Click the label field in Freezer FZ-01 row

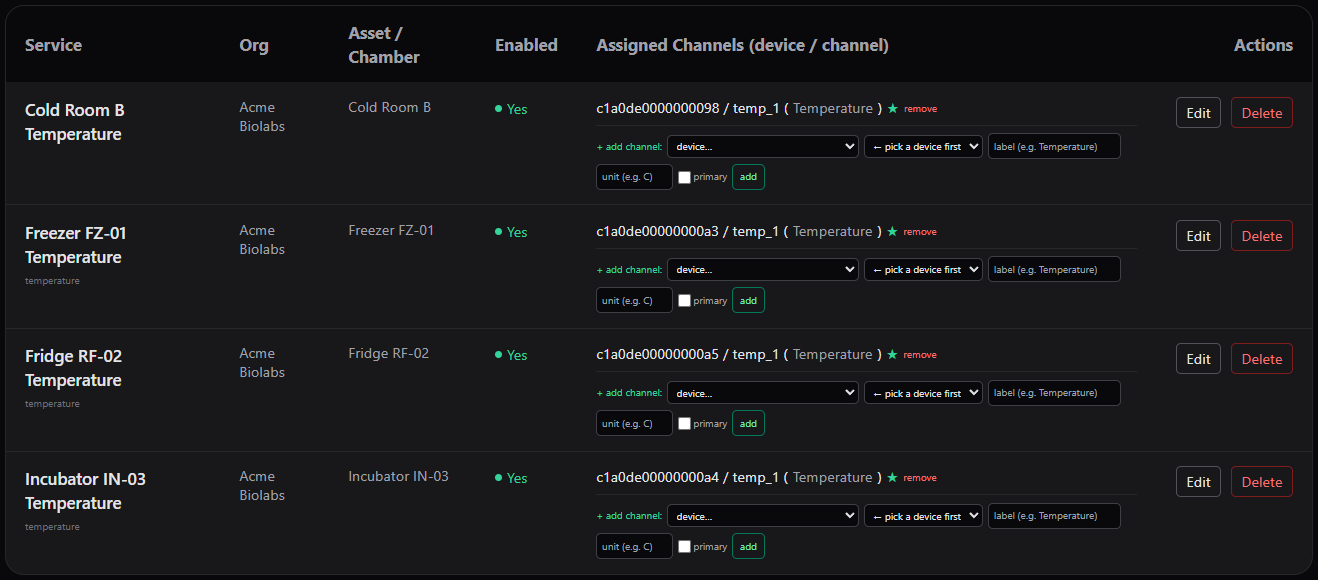tap(1054, 269)
